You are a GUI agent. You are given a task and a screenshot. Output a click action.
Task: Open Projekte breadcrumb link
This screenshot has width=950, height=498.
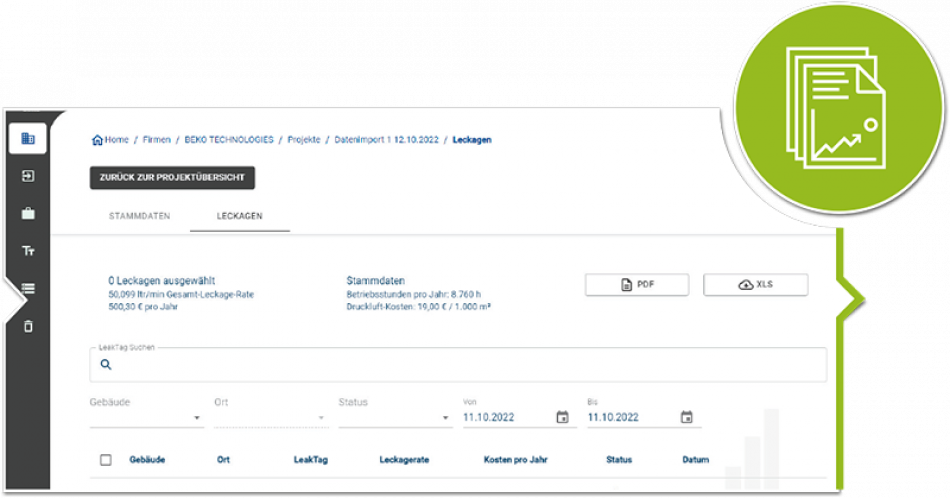304,140
